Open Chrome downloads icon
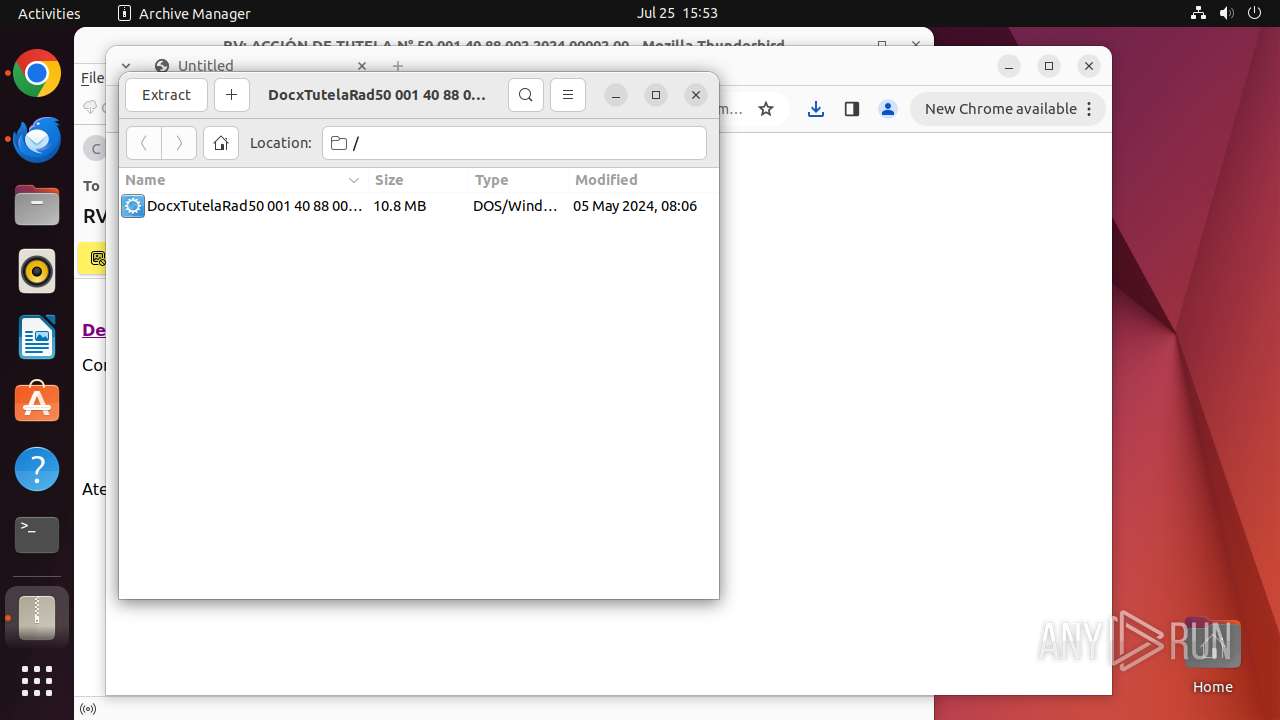Screen dimensions: 1280x720 816,109
